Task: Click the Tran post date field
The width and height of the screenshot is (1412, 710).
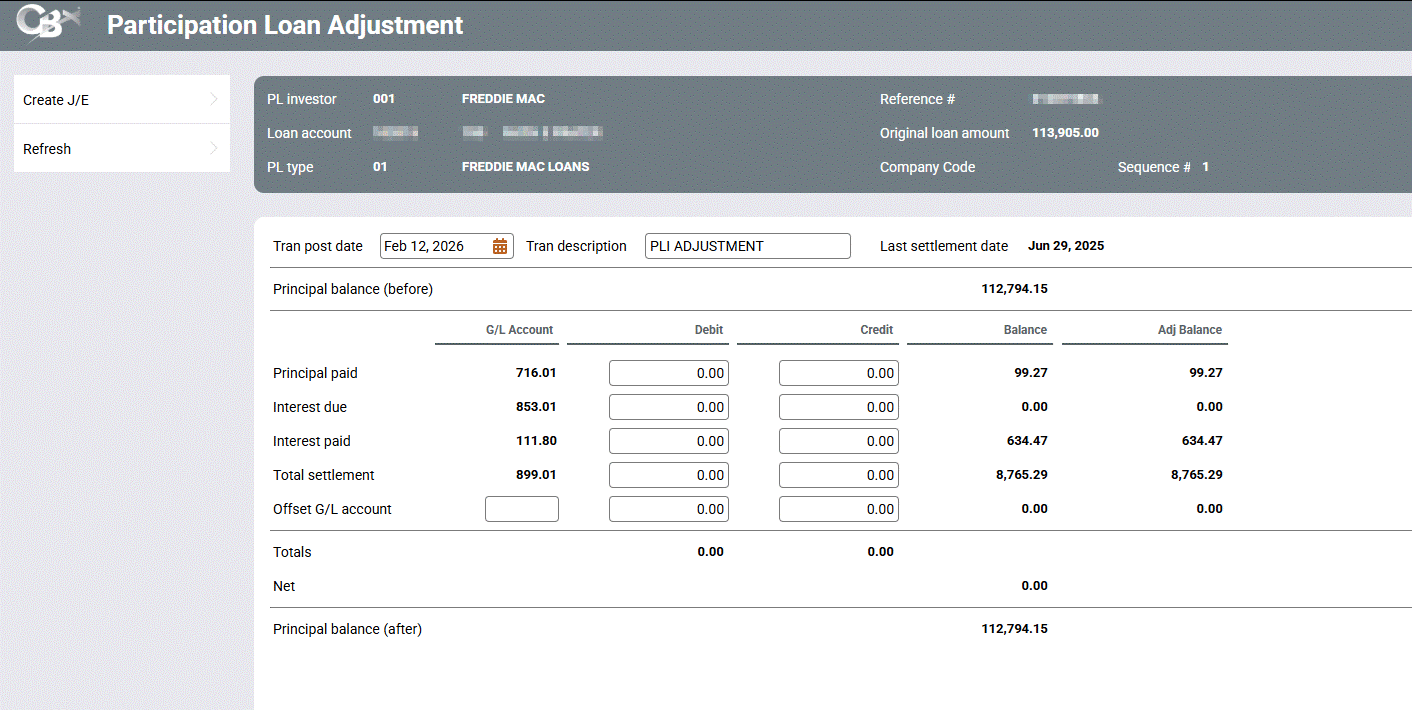Action: [x=434, y=246]
